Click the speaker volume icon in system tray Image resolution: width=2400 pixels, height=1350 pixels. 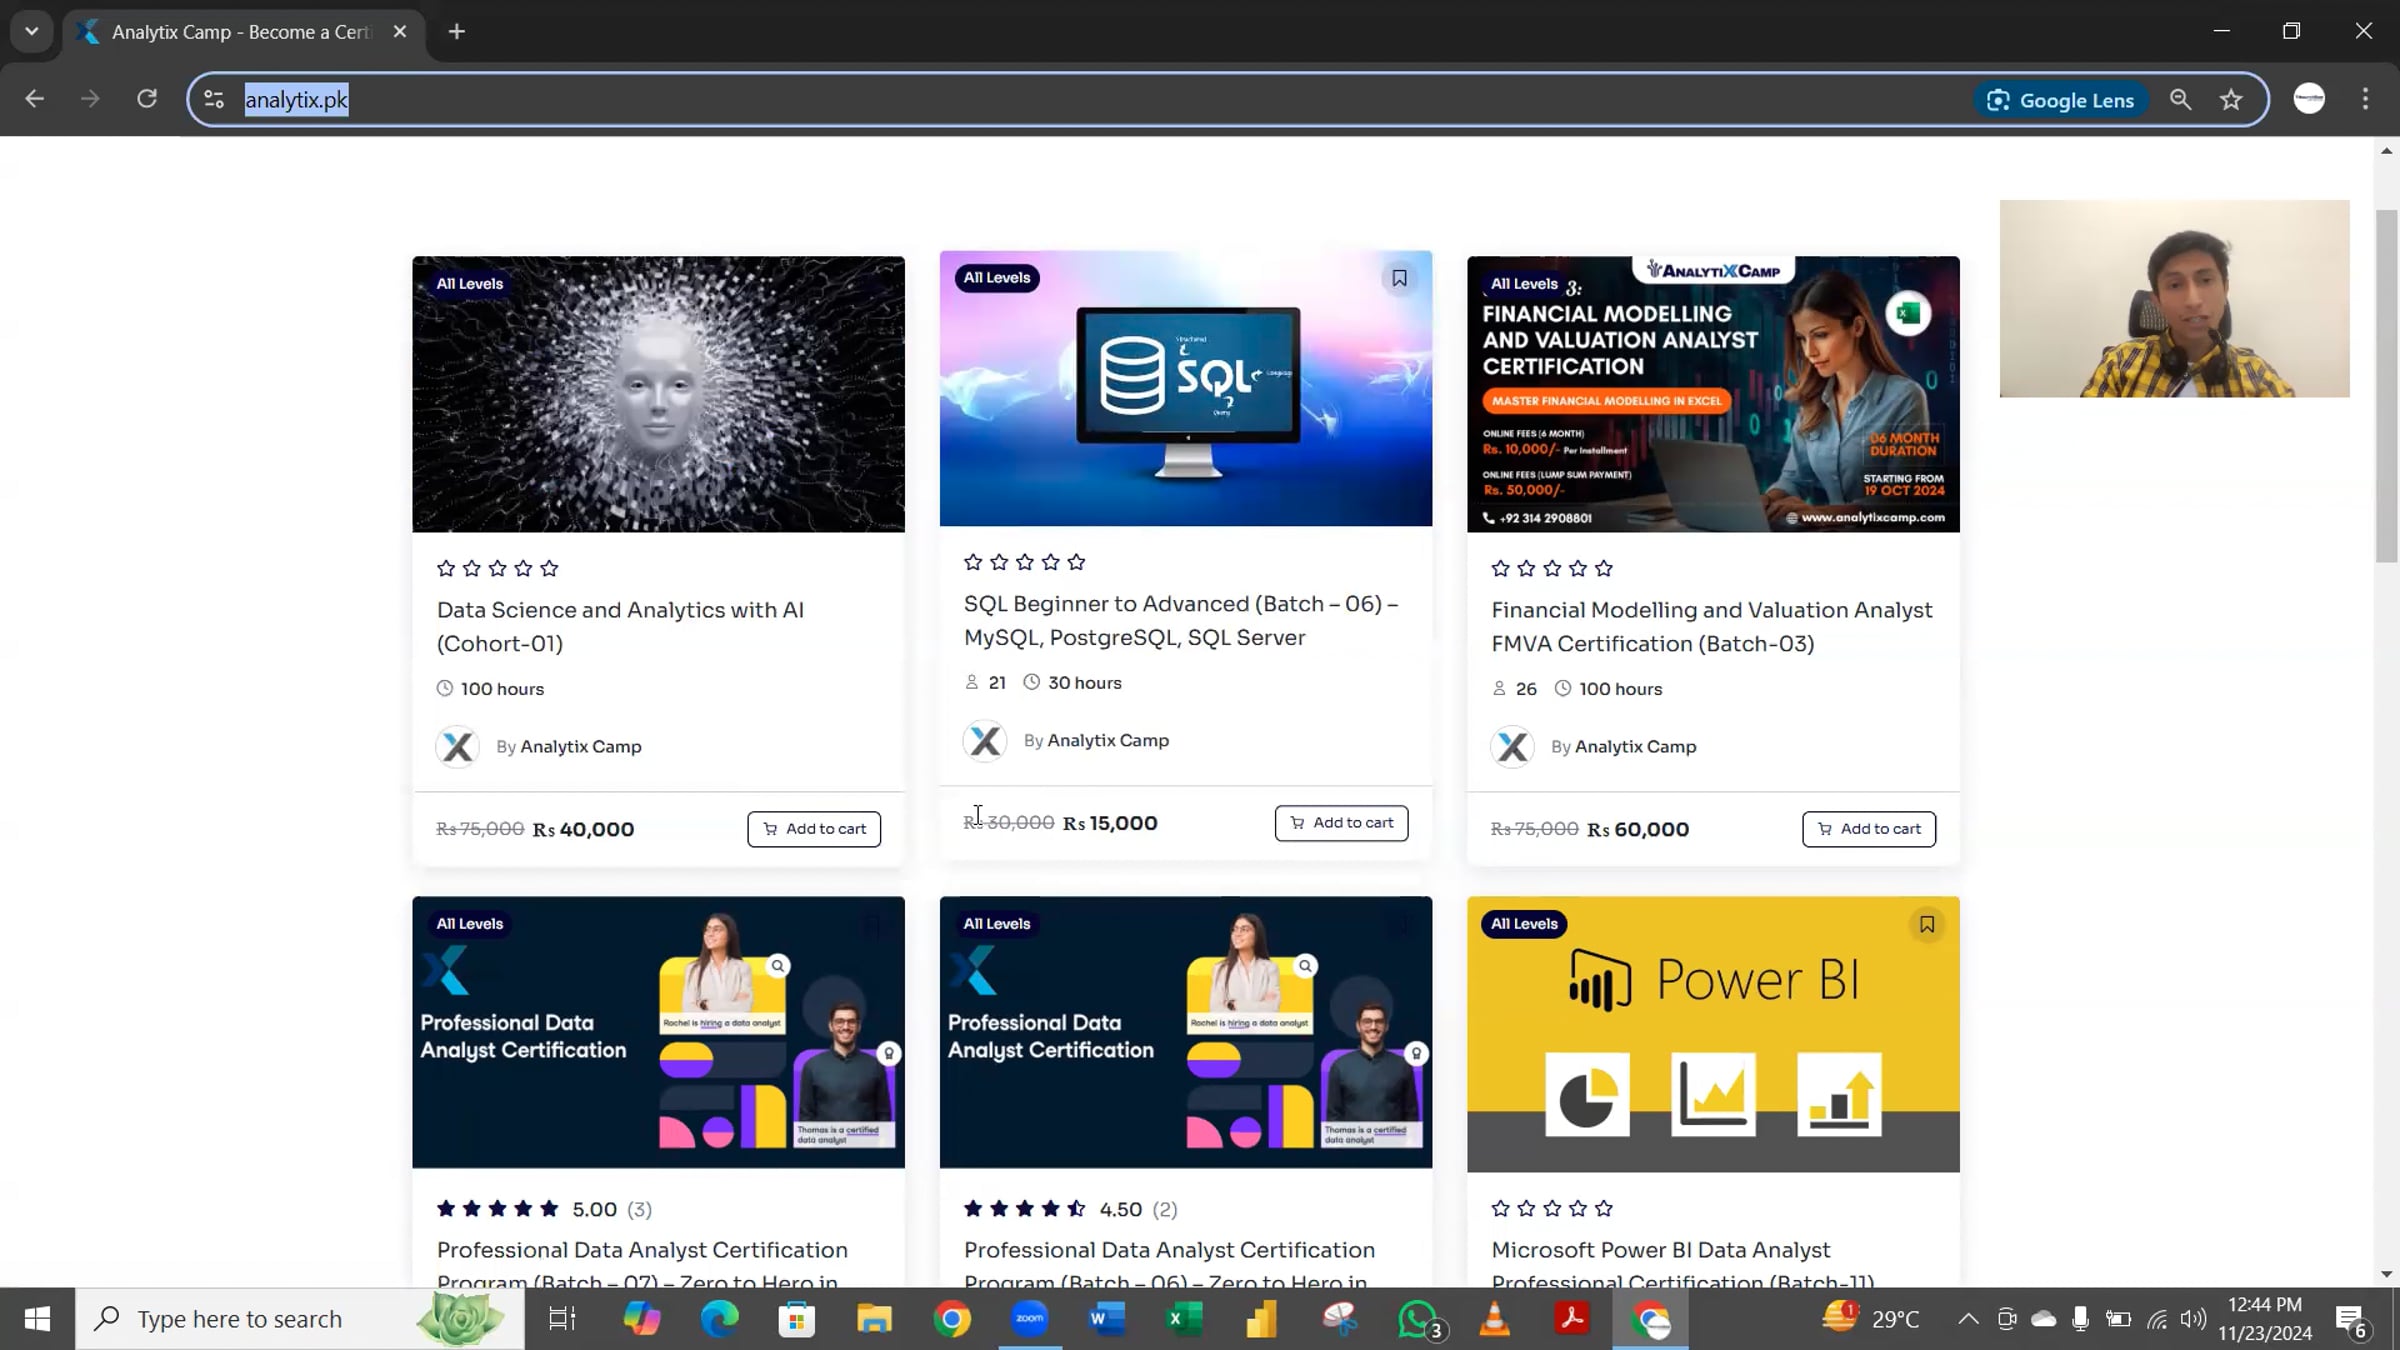(x=2192, y=1318)
